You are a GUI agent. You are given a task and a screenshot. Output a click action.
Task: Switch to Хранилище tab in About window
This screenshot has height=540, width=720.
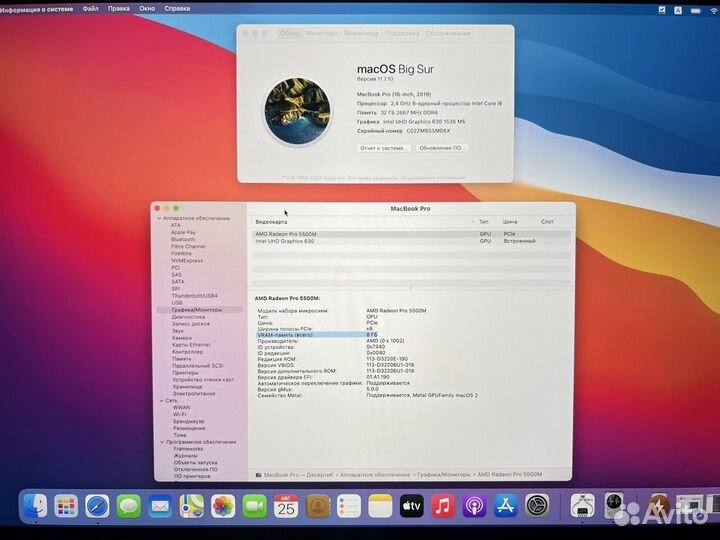coord(361,34)
